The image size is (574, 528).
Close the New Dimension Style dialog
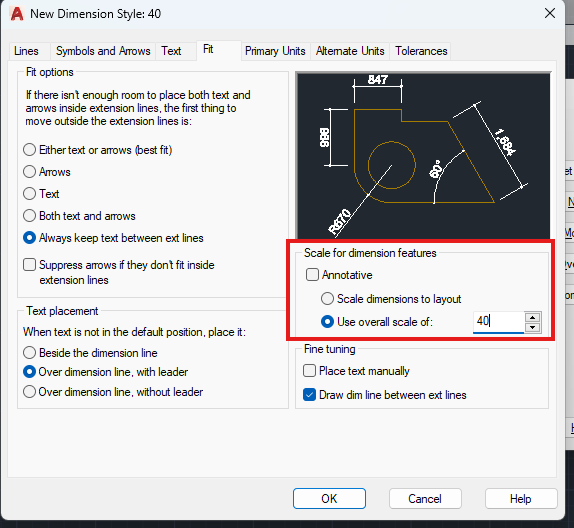pyautogui.click(x=550, y=13)
